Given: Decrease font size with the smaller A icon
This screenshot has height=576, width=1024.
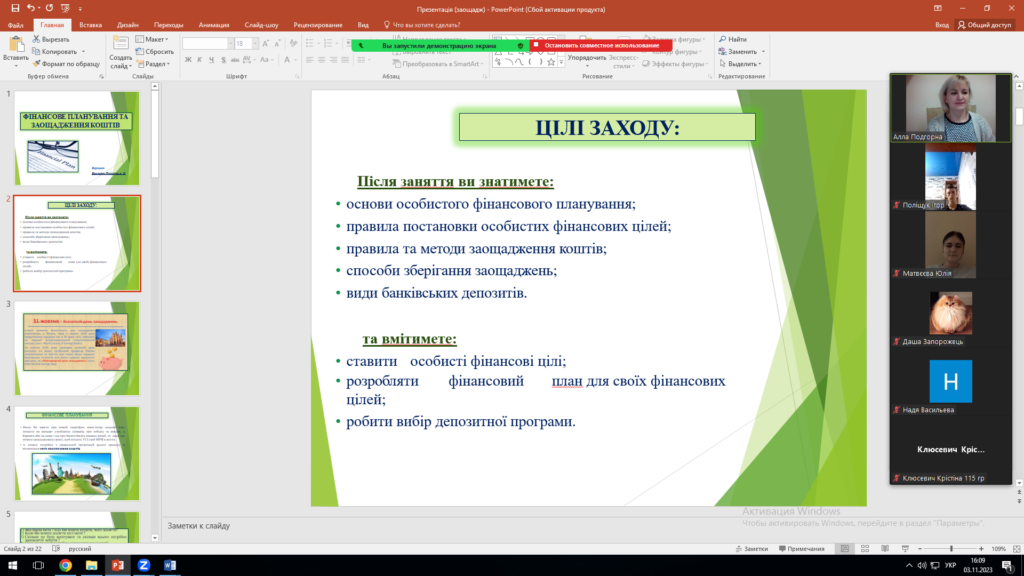Looking at the screenshot, I should (278, 43).
